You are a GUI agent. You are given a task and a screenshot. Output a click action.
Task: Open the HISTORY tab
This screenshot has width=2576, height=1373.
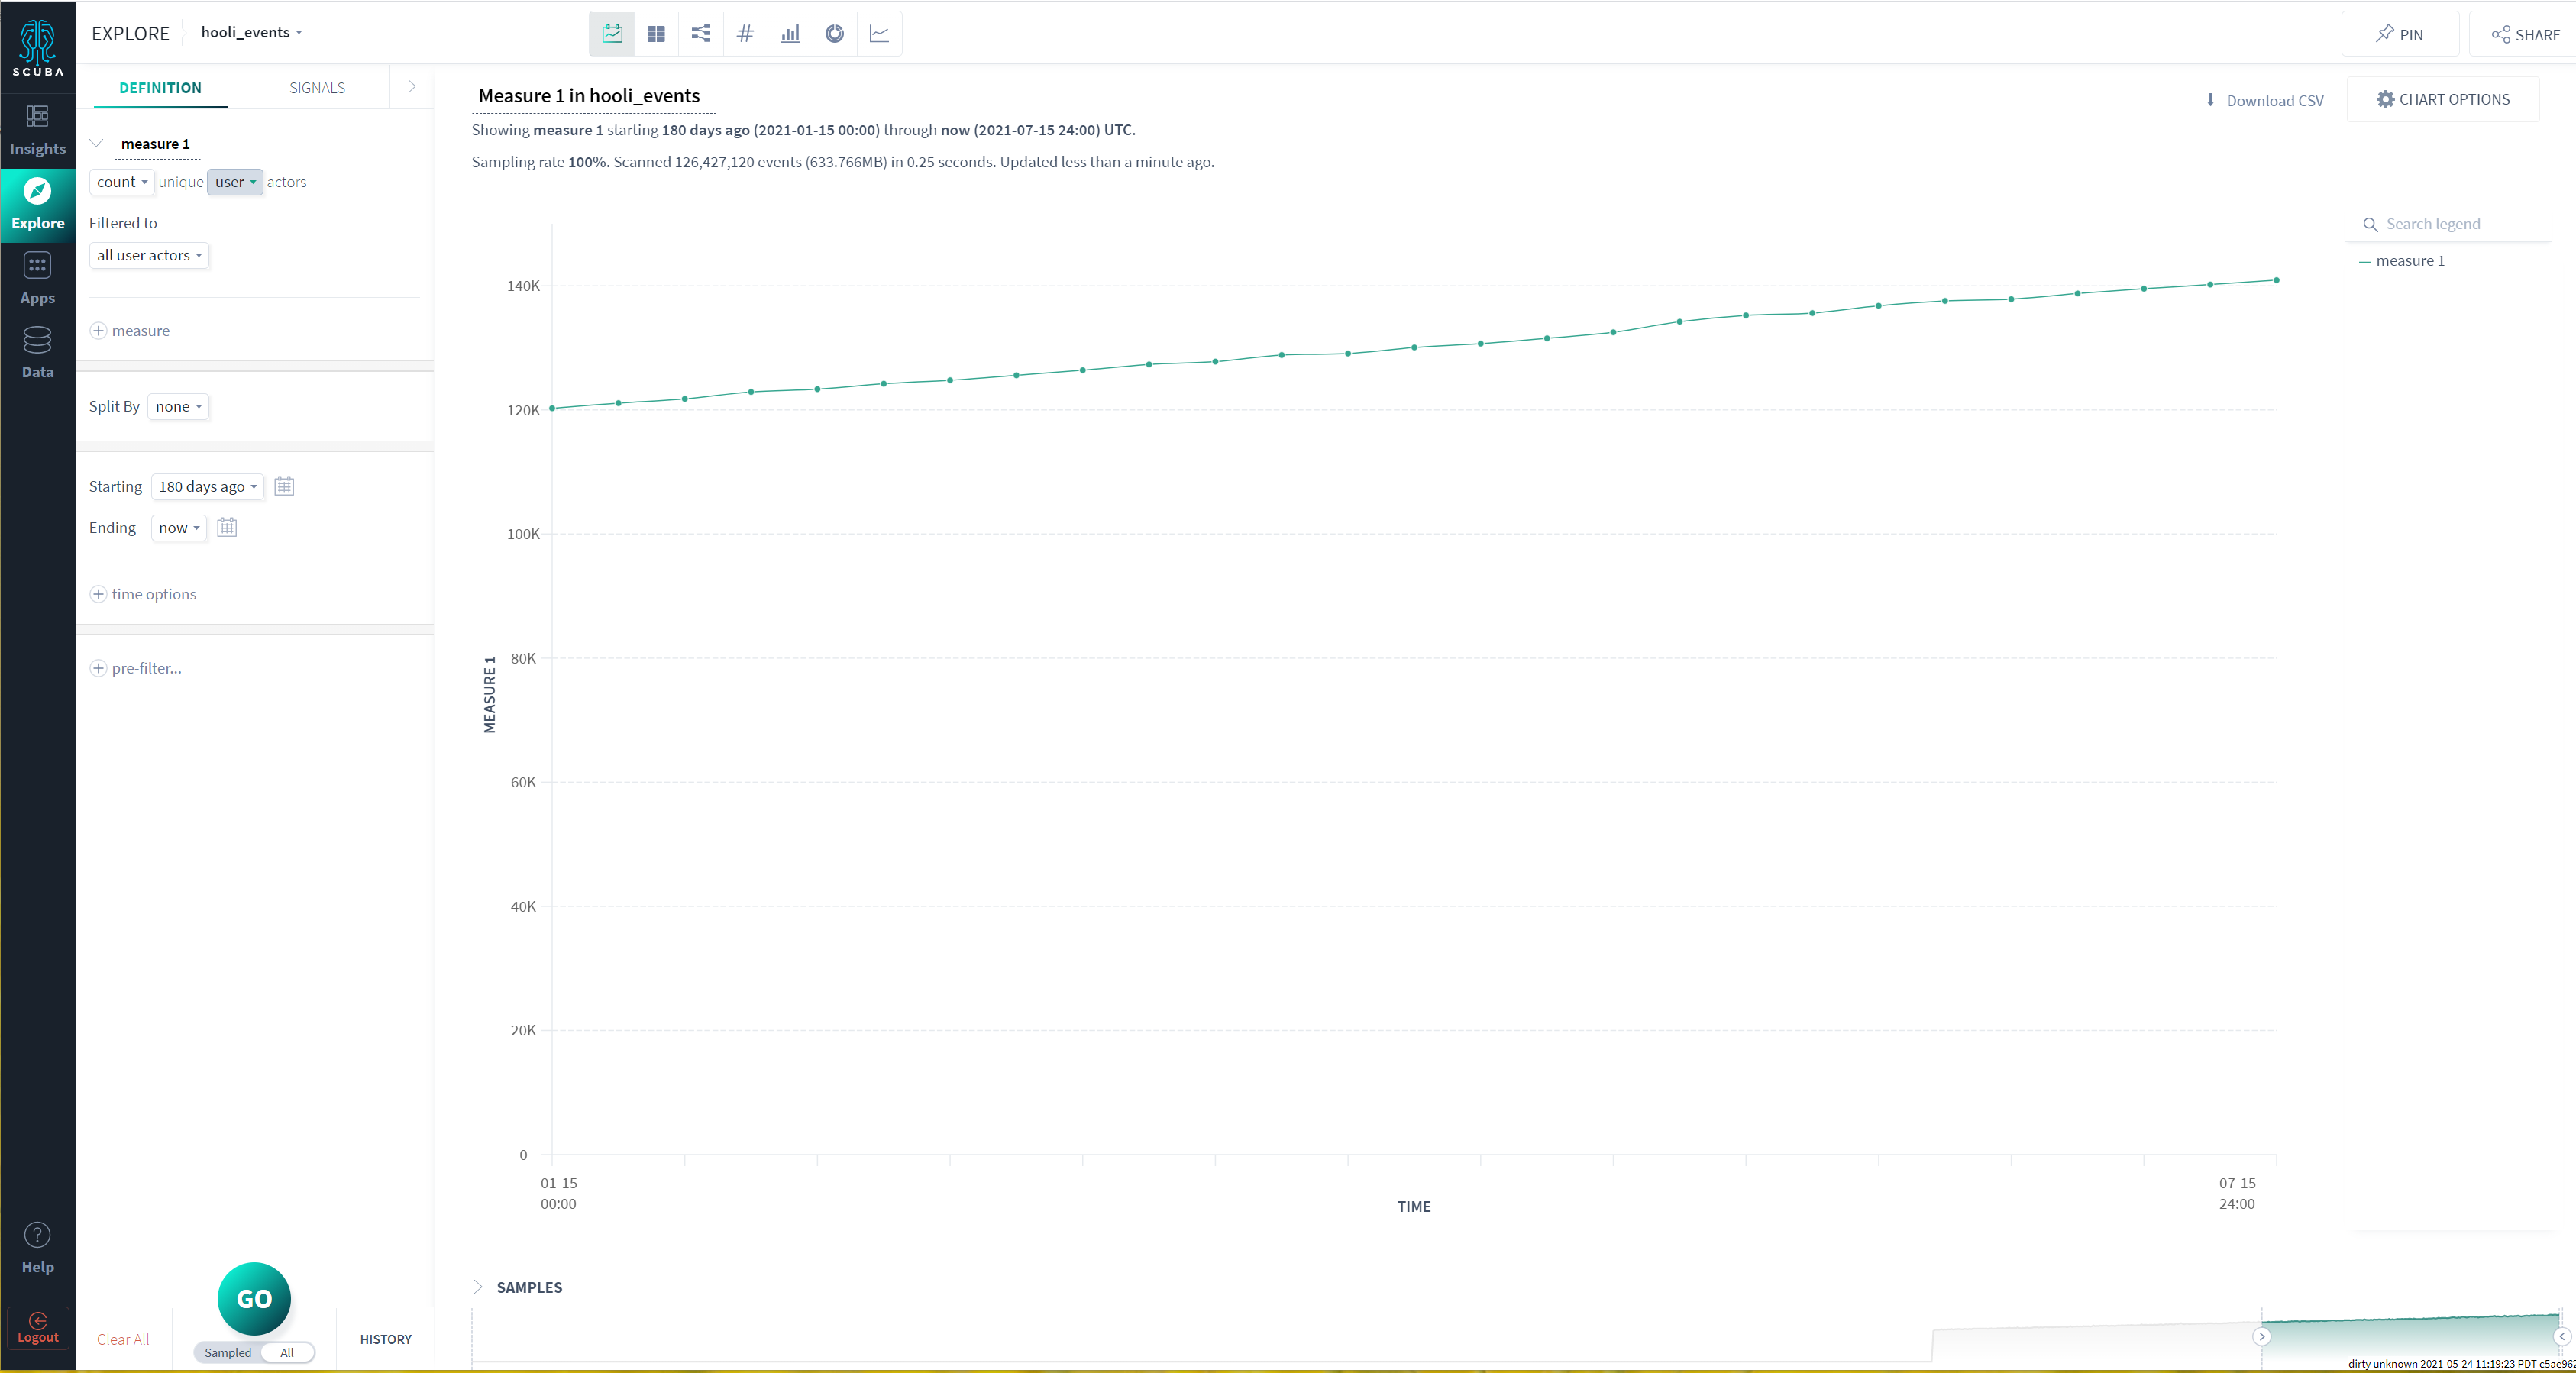coord(386,1339)
